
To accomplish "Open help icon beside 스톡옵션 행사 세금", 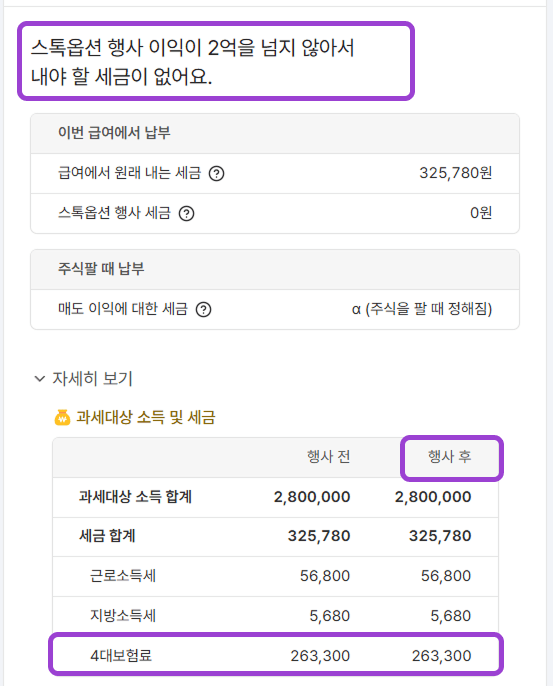I will [186, 214].
